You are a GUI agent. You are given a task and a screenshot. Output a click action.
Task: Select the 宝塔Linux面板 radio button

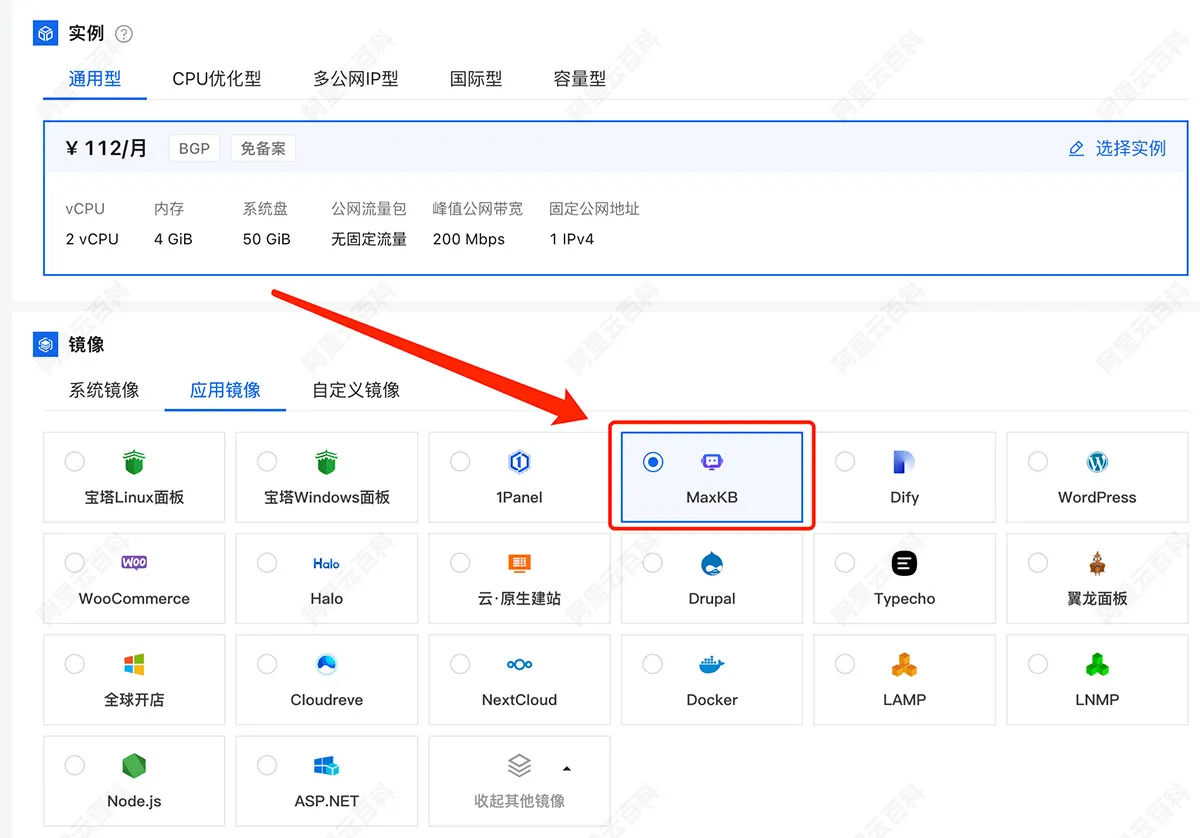point(74,462)
